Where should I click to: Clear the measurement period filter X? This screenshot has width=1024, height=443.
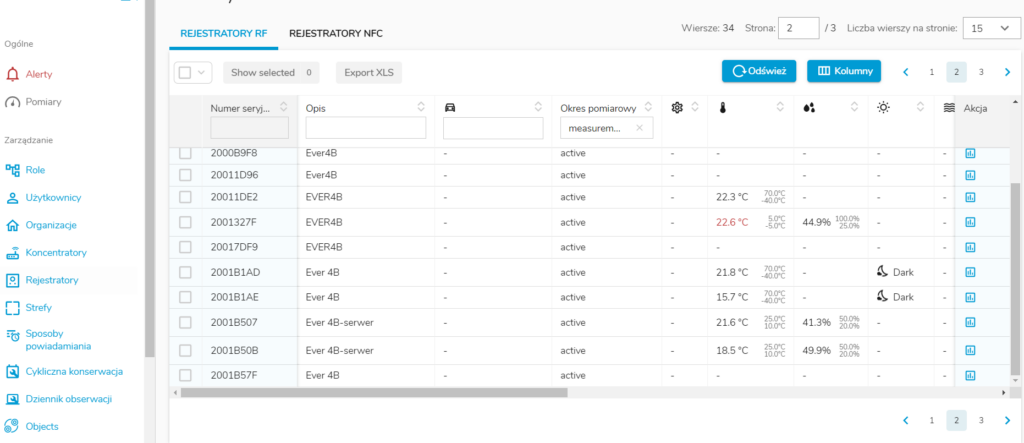pyautogui.click(x=639, y=128)
